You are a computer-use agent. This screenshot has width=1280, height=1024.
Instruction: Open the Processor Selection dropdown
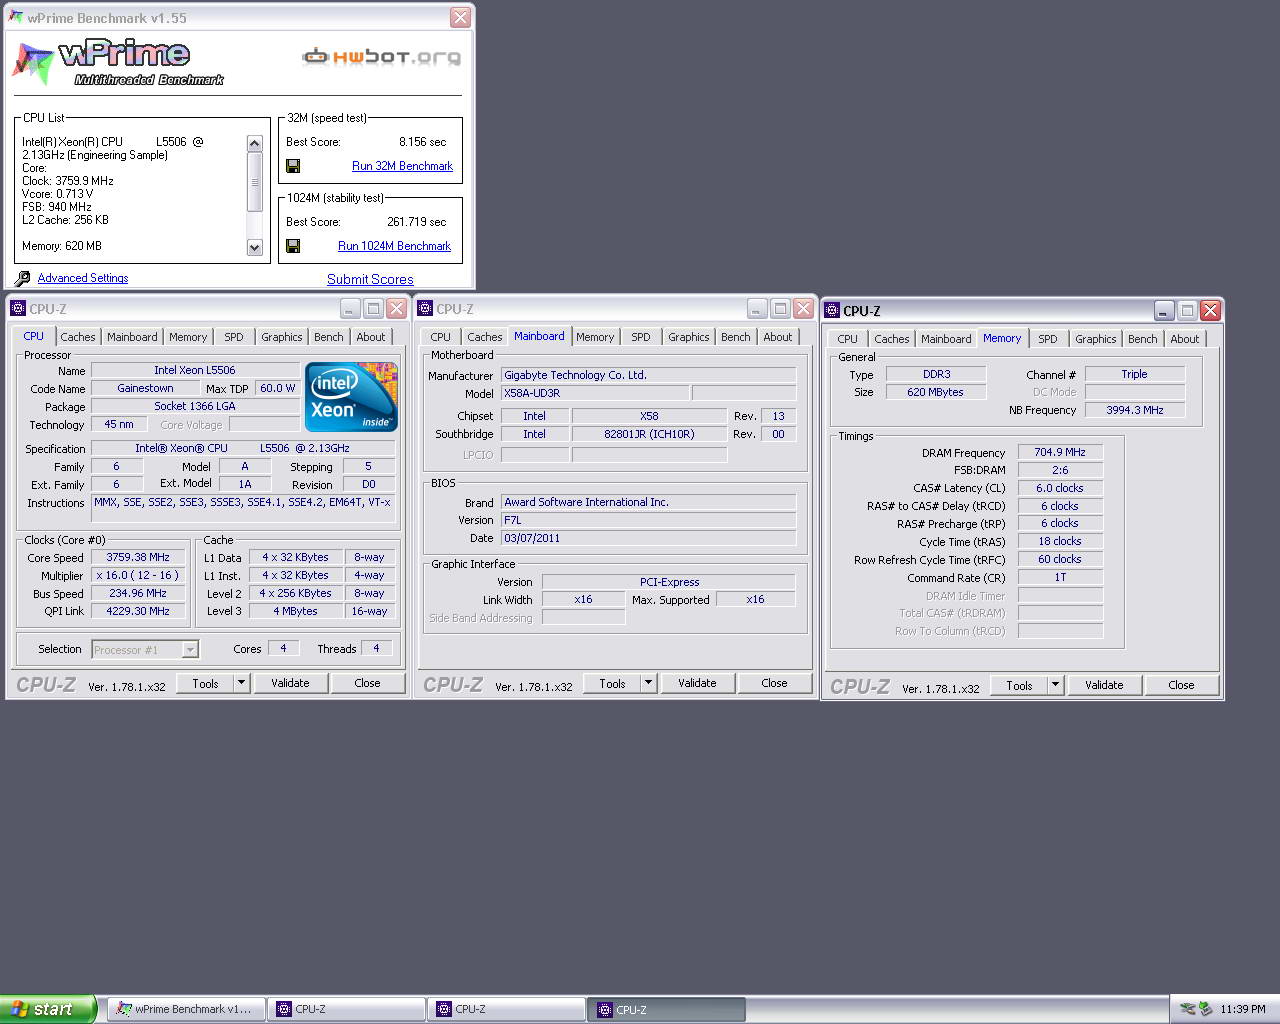(190, 650)
